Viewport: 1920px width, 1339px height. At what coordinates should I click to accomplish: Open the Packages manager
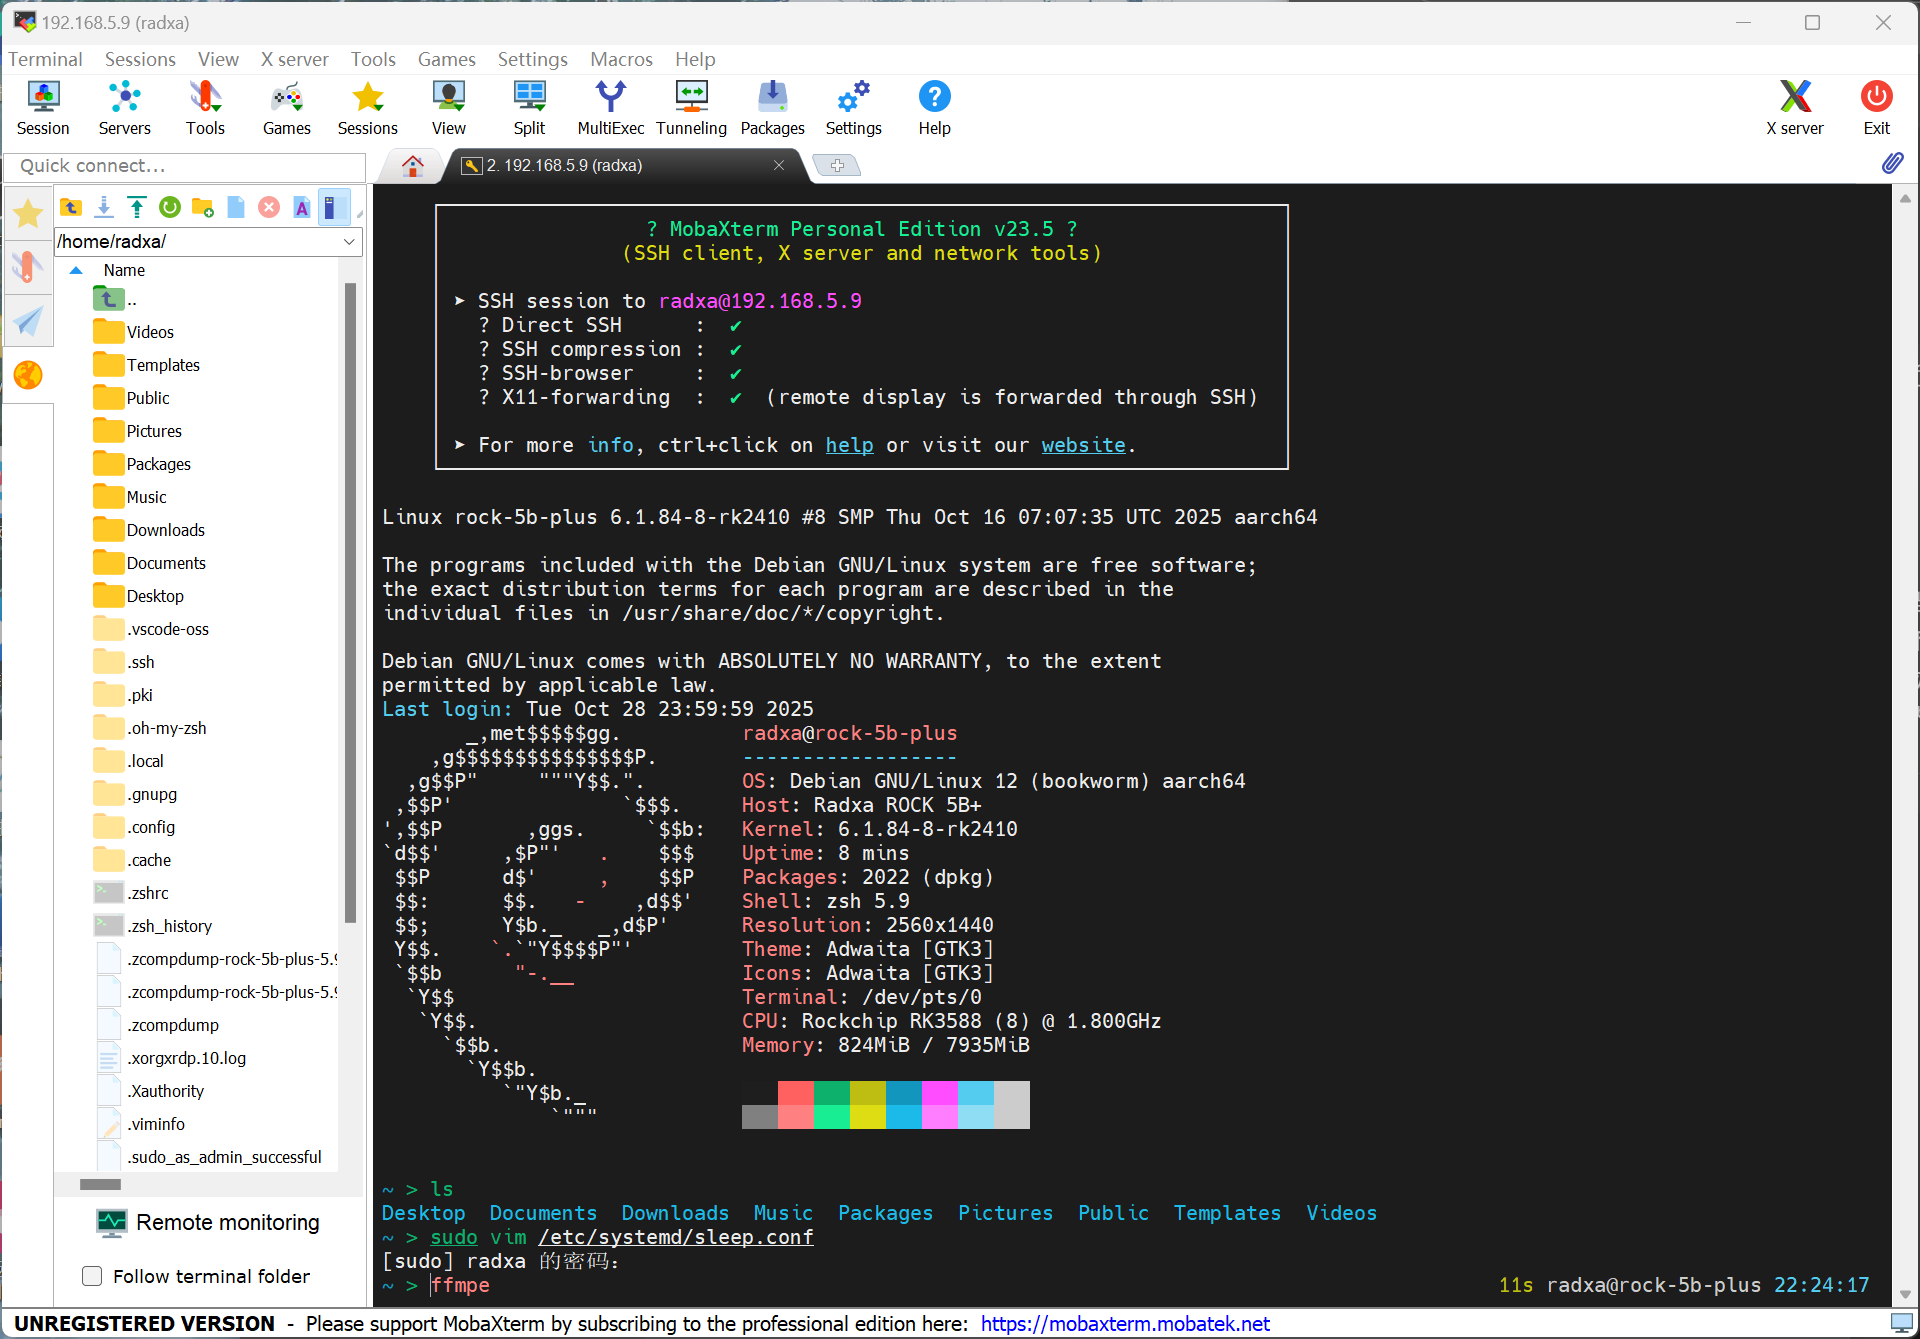click(x=772, y=107)
